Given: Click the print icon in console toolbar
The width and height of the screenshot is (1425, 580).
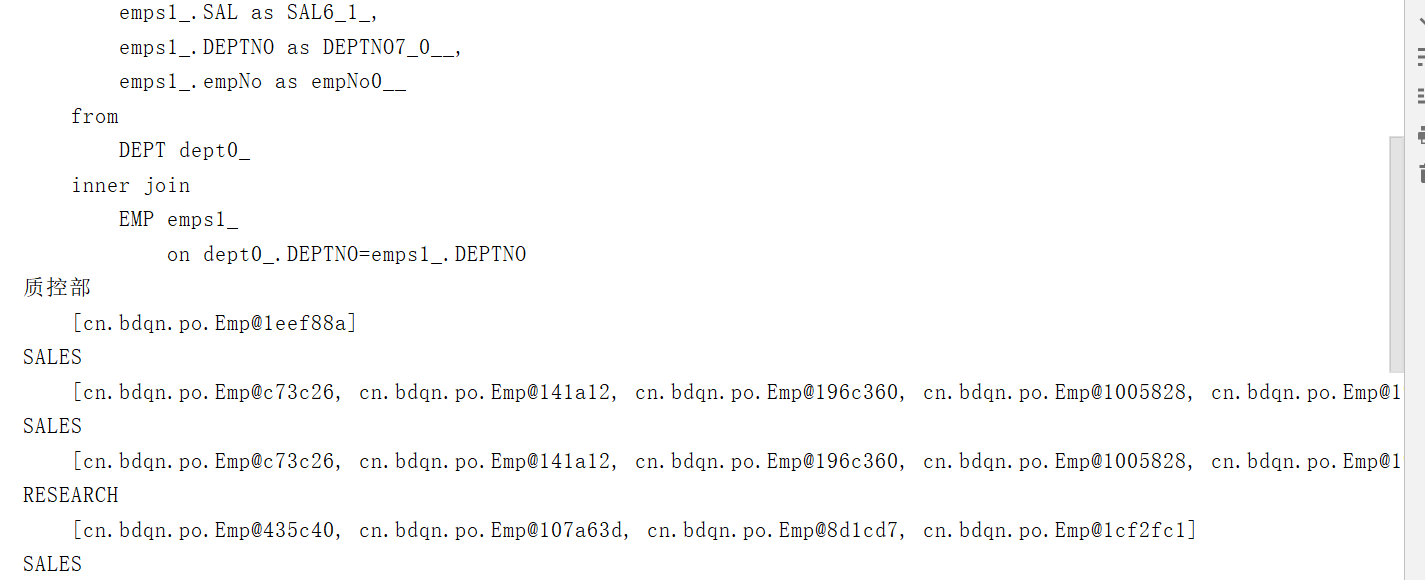Looking at the screenshot, I should point(1420,135).
